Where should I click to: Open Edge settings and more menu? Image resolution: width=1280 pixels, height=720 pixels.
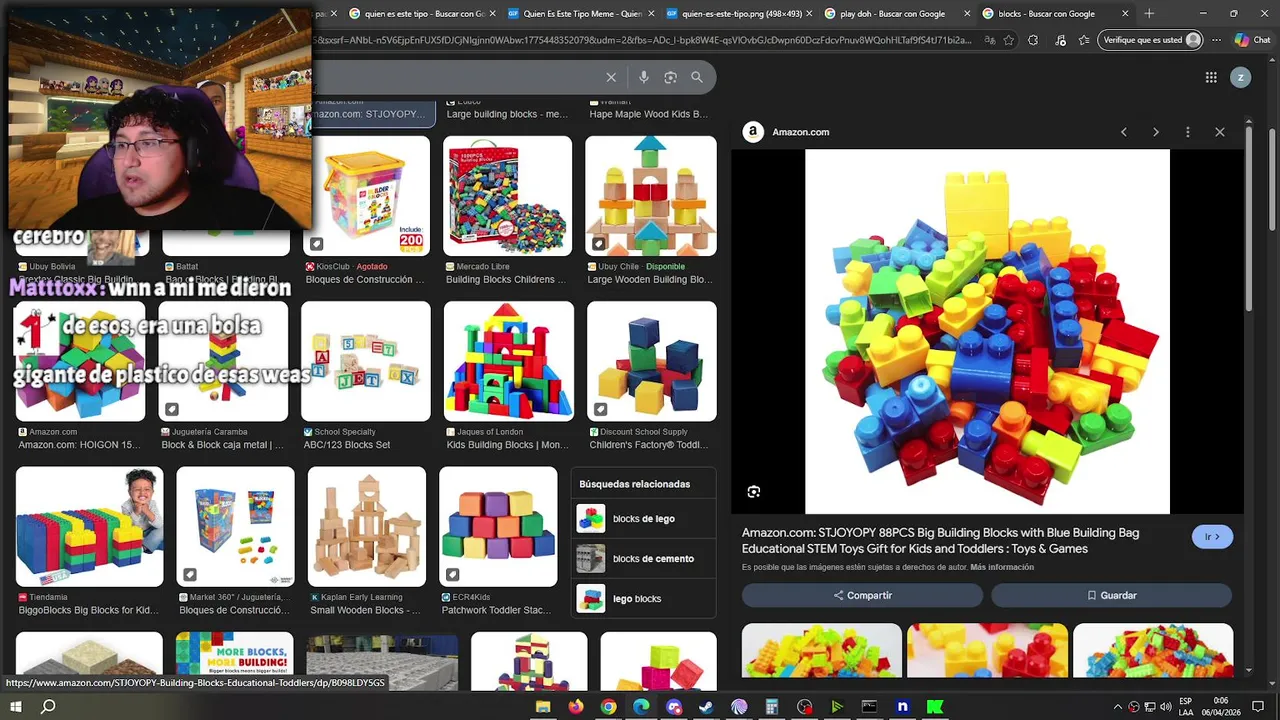1216,40
